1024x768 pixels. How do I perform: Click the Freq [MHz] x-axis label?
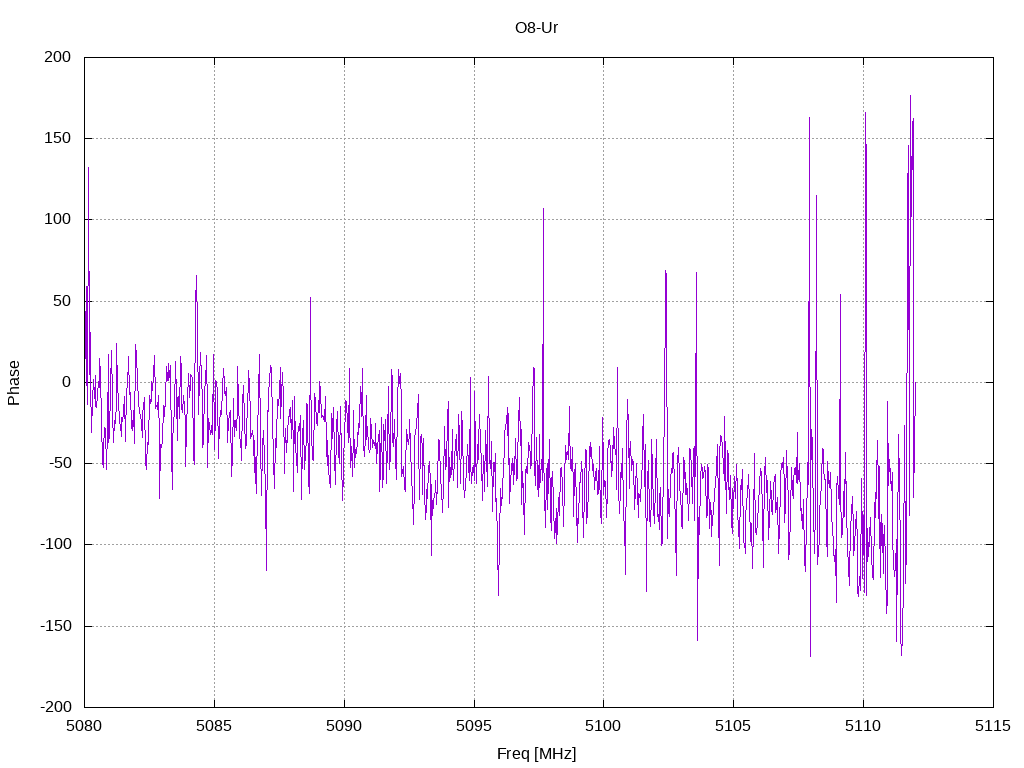[536, 753]
